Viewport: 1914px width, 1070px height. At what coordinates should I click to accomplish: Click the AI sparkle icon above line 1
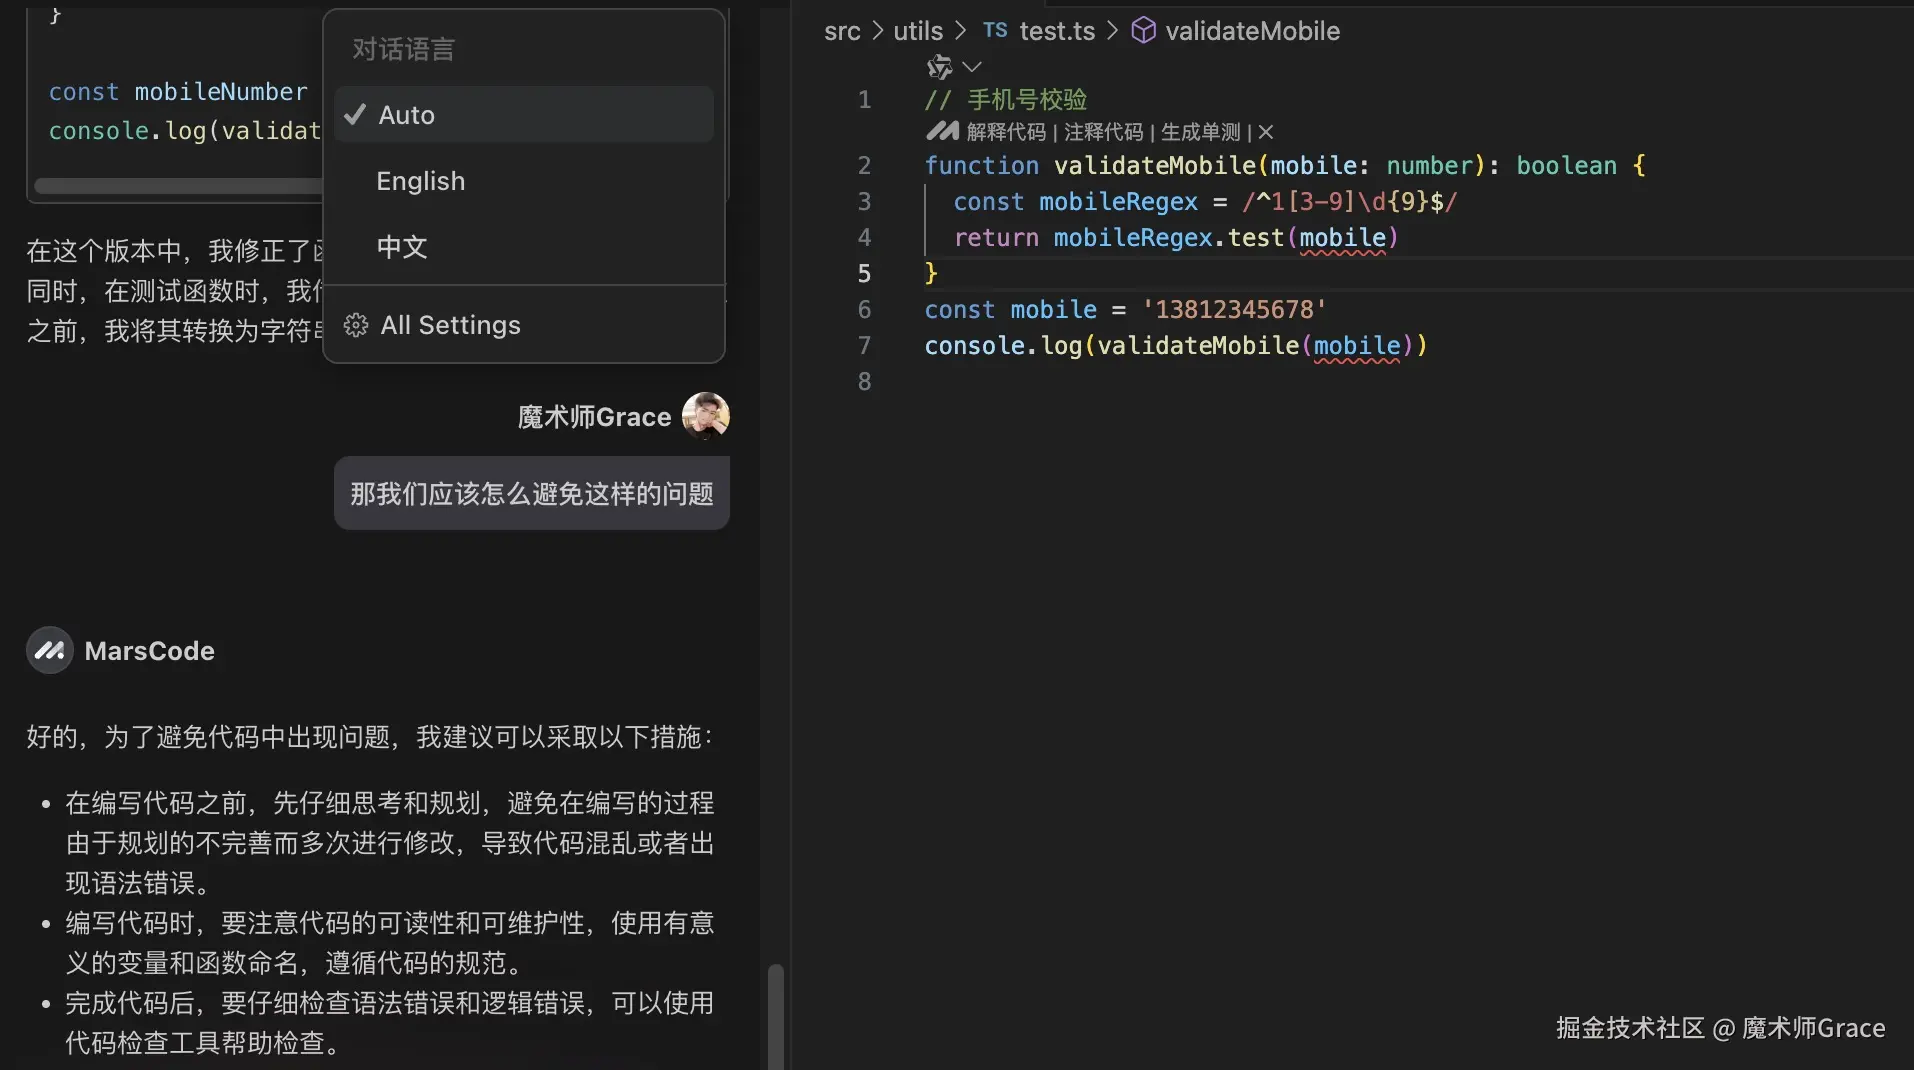pos(939,67)
